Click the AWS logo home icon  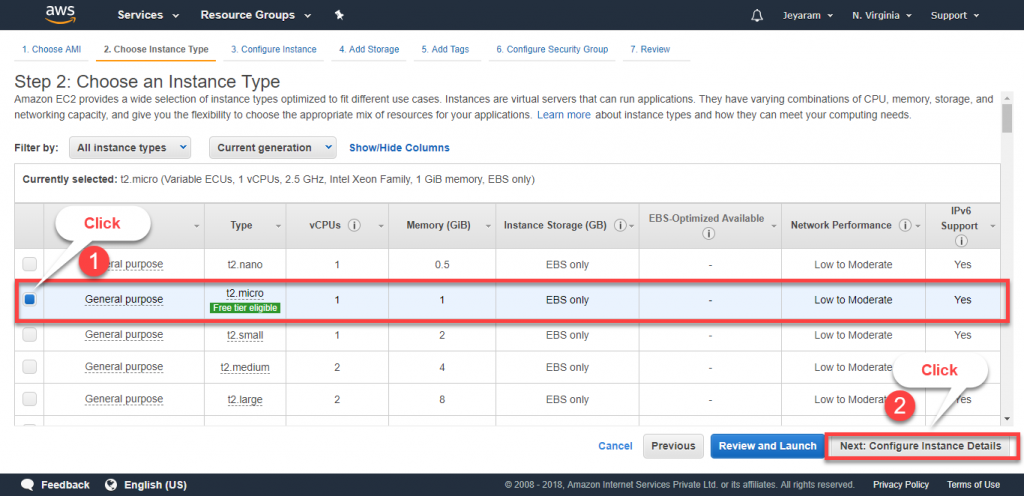tap(61, 14)
